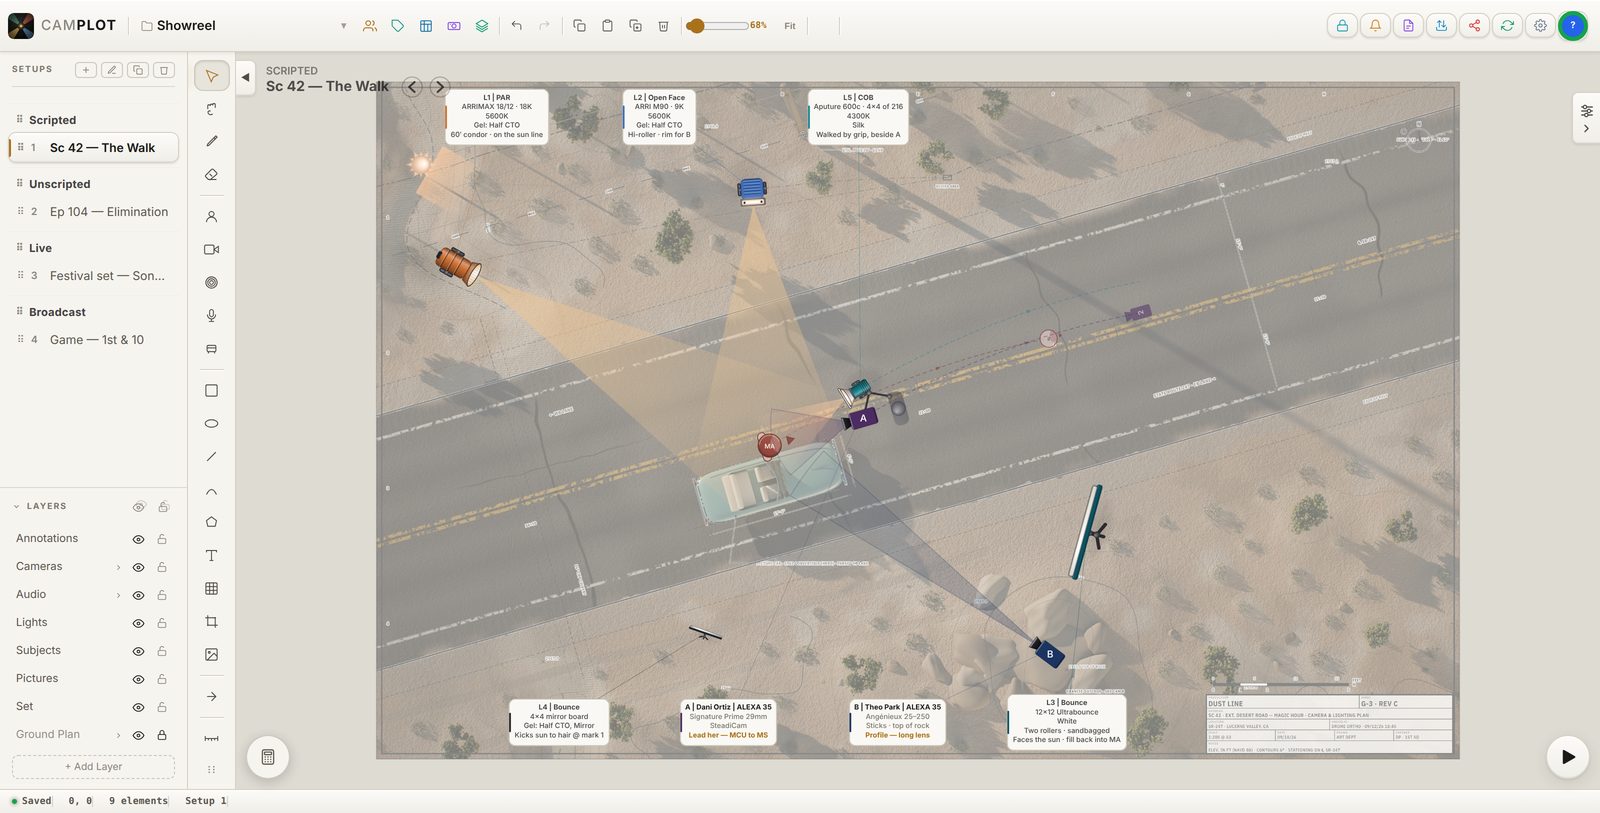1600x813 pixels.
Task: Toggle visibility of Subjects layer
Action: pyautogui.click(x=138, y=651)
